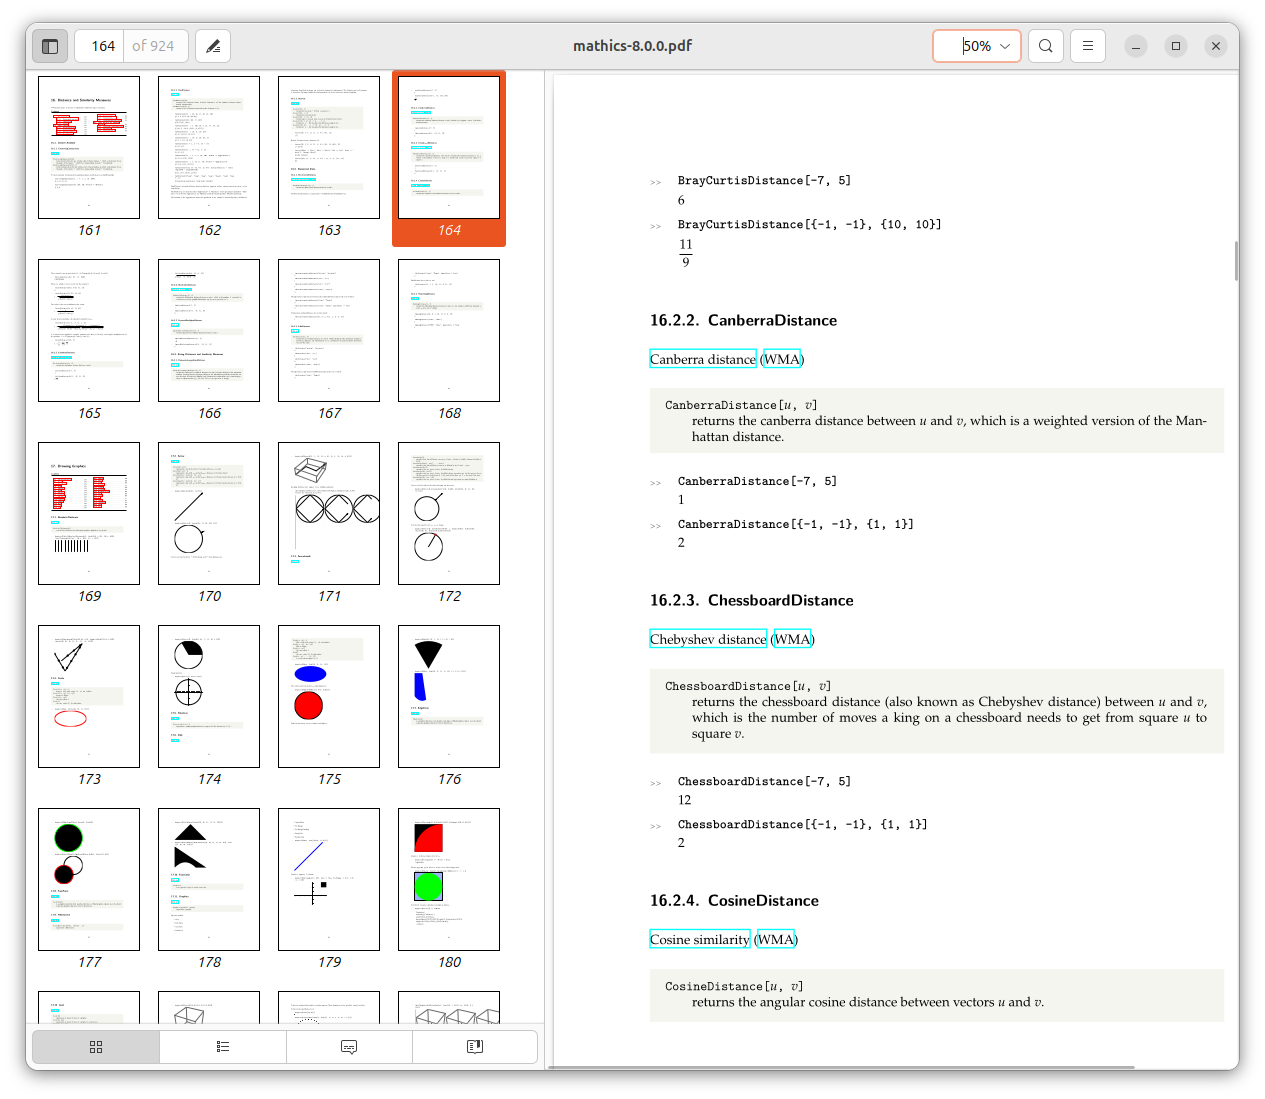Image resolution: width=1265 pixels, height=1099 pixels.
Task: Select page 166 thumbnail
Action: pyautogui.click(x=209, y=331)
